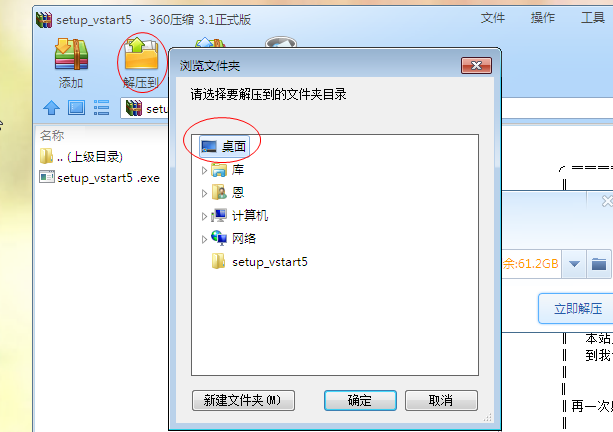Screen dimensions: 613x432
Task: Switch to list view mode icon
Action: (101, 108)
